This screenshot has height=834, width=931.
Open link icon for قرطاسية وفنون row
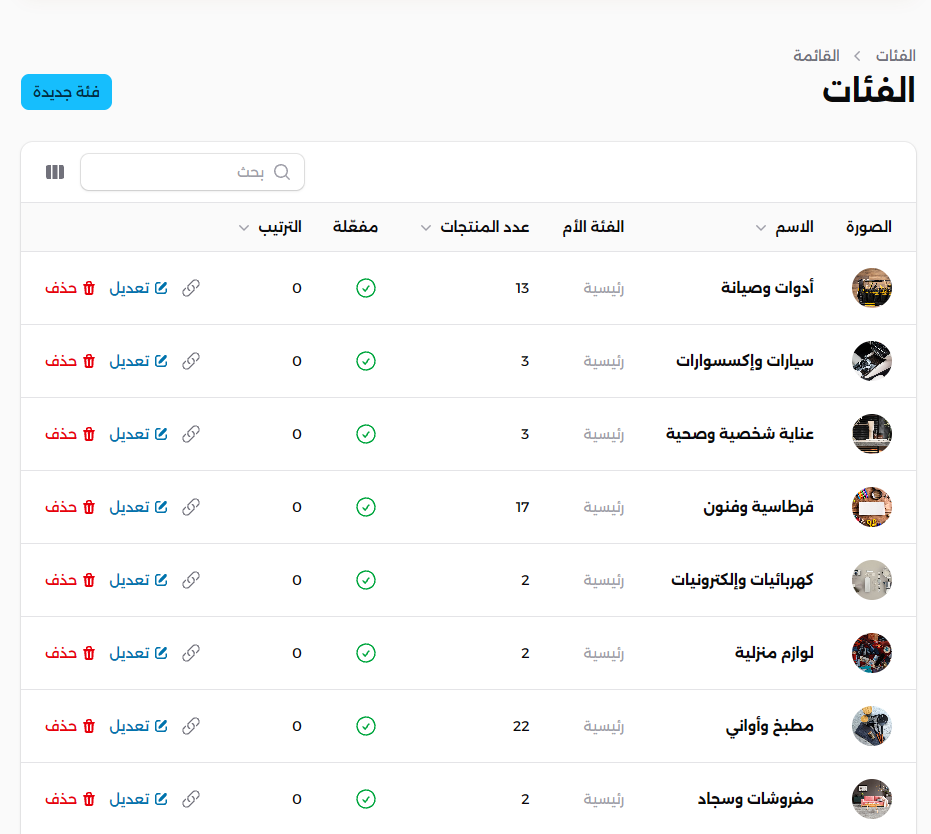tap(191, 507)
